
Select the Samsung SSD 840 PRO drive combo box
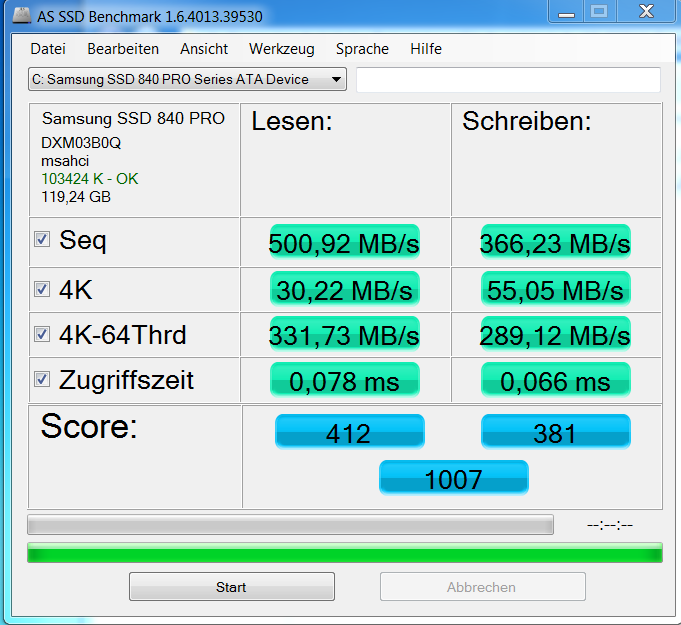coord(187,79)
